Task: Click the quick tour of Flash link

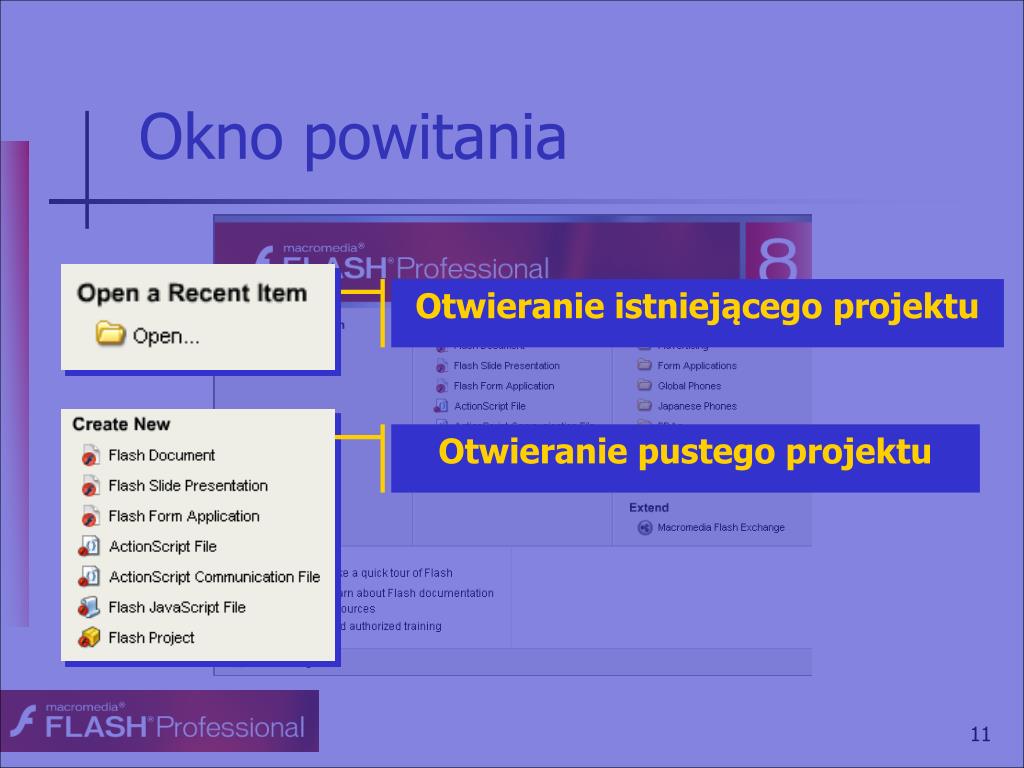Action: (x=395, y=573)
